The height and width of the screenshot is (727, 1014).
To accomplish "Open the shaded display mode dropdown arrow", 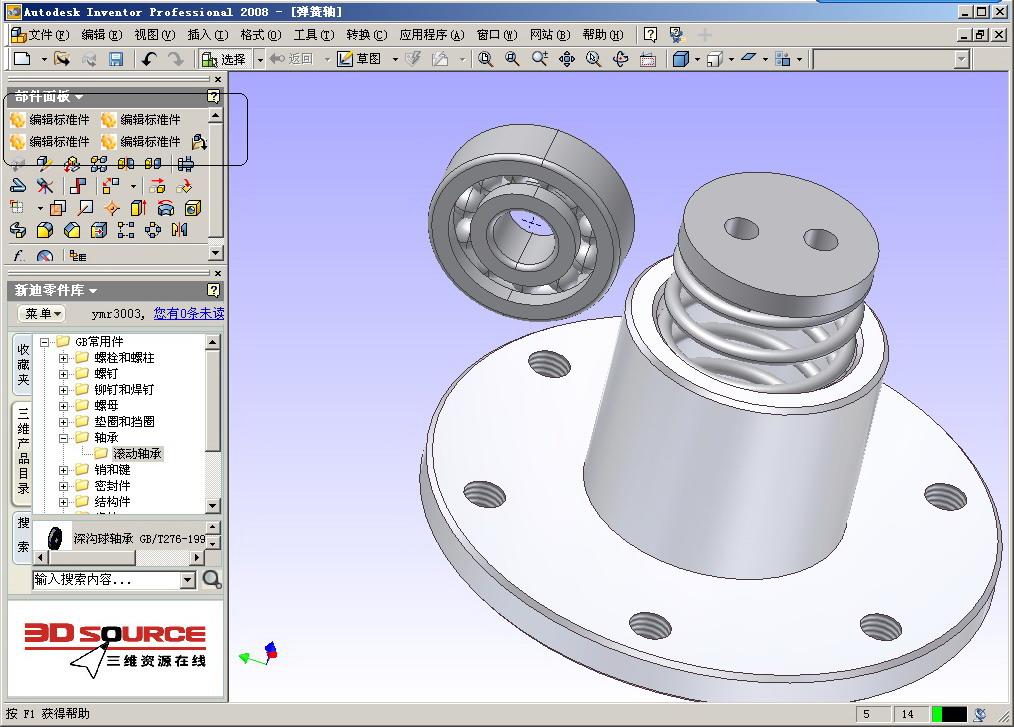I will [x=697, y=60].
